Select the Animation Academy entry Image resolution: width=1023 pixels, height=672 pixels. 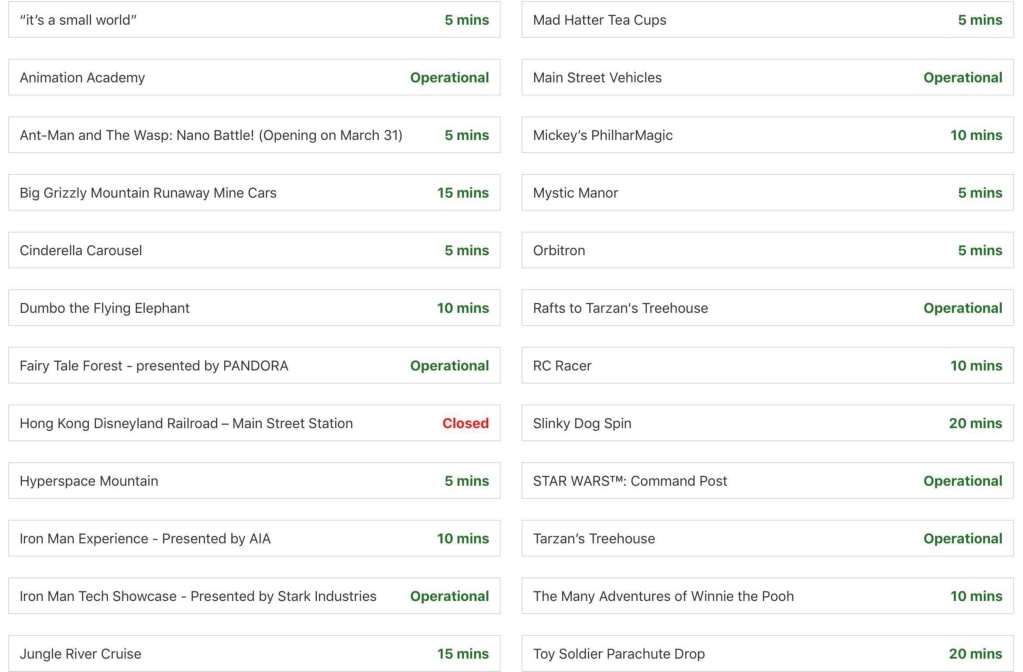(254, 78)
